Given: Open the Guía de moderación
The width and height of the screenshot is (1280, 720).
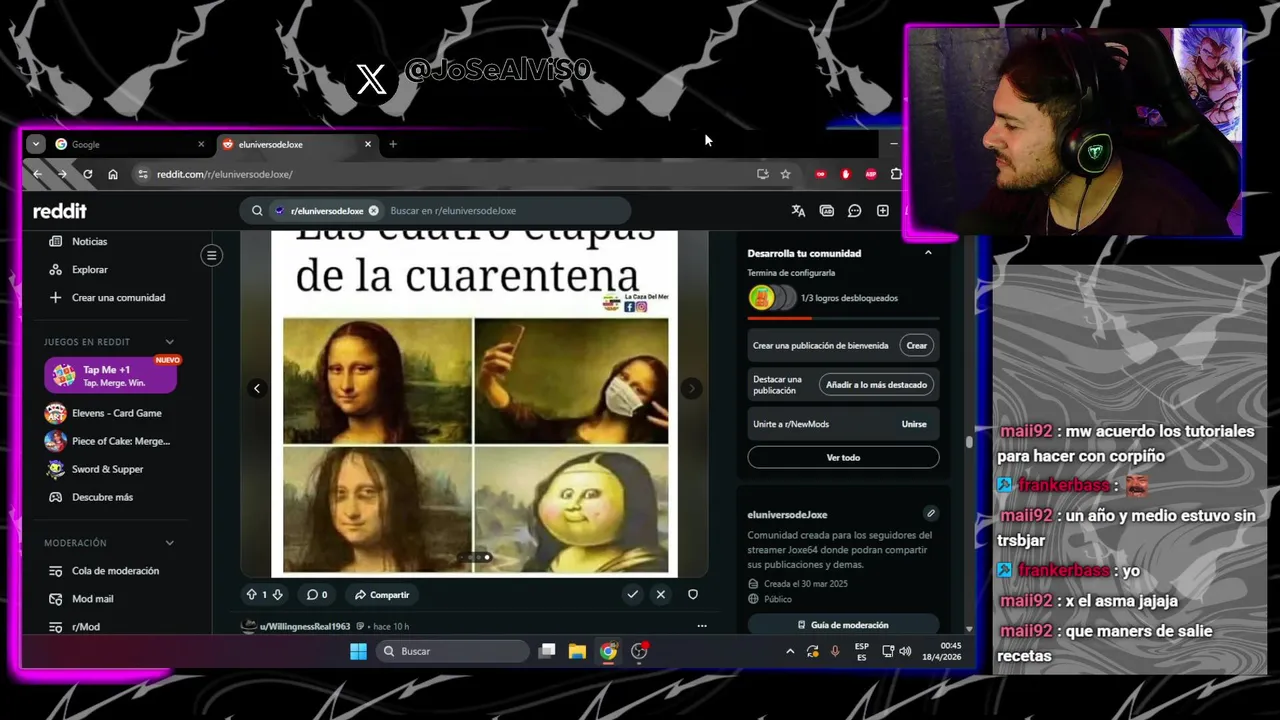Looking at the screenshot, I should pyautogui.click(x=843, y=625).
